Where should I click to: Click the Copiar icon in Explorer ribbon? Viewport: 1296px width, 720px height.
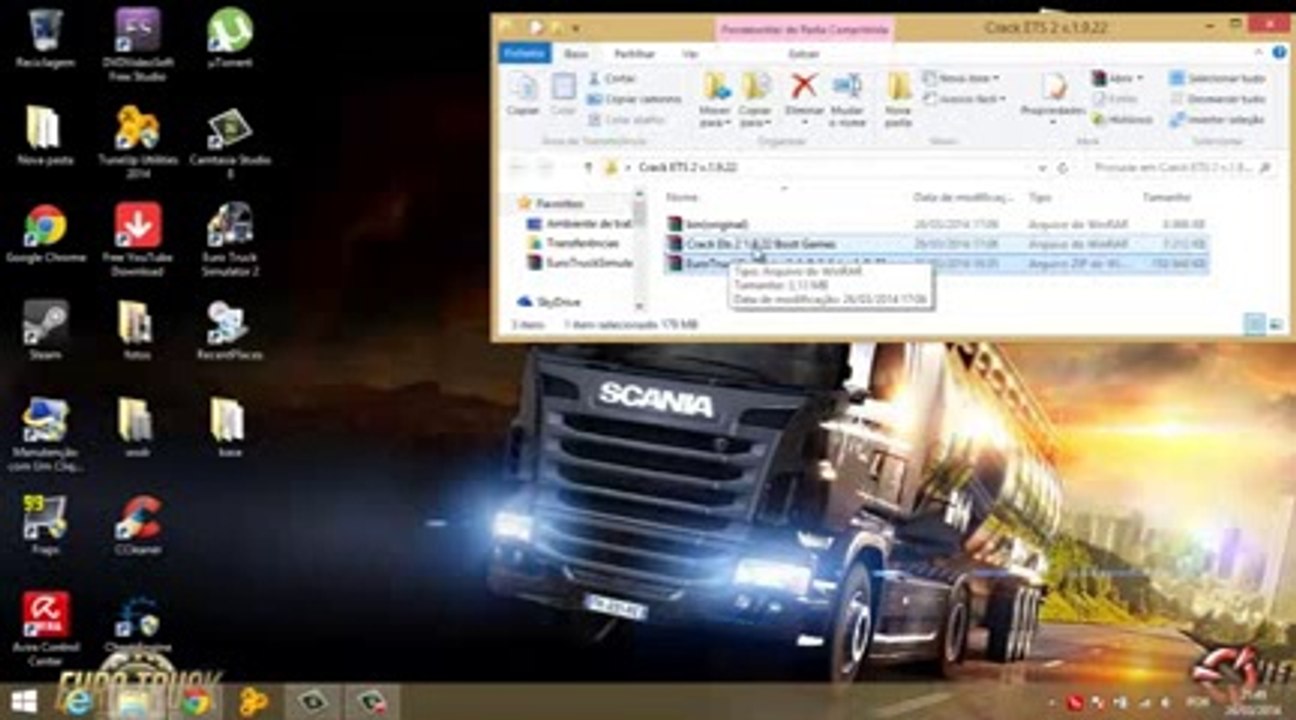(x=523, y=96)
